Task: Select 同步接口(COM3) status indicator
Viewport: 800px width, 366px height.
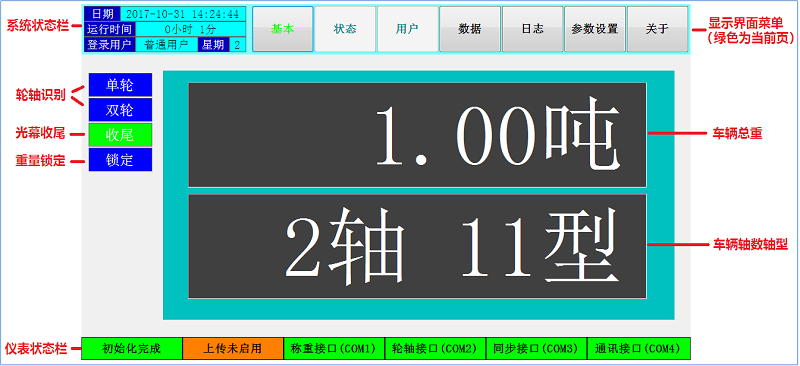Action: tap(536, 349)
